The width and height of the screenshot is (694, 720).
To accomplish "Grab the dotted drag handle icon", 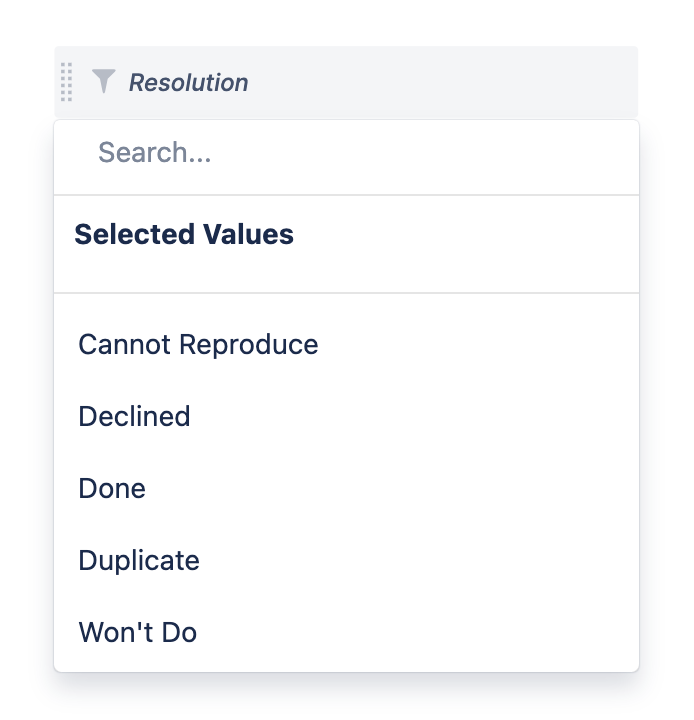I will click(67, 82).
